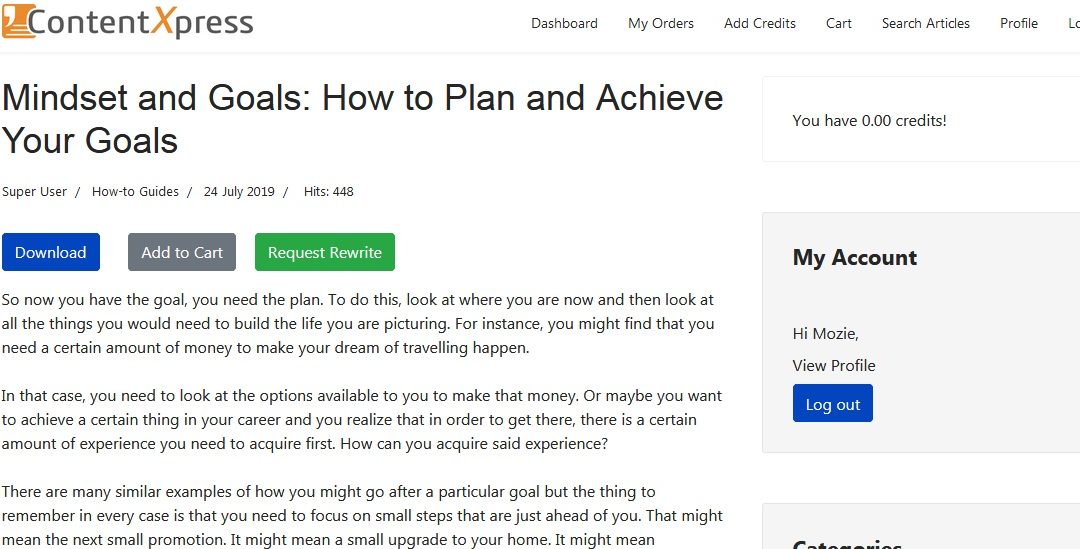Click the Hits: 448 counter
Viewport: 1080px width, 549px height.
point(329,191)
